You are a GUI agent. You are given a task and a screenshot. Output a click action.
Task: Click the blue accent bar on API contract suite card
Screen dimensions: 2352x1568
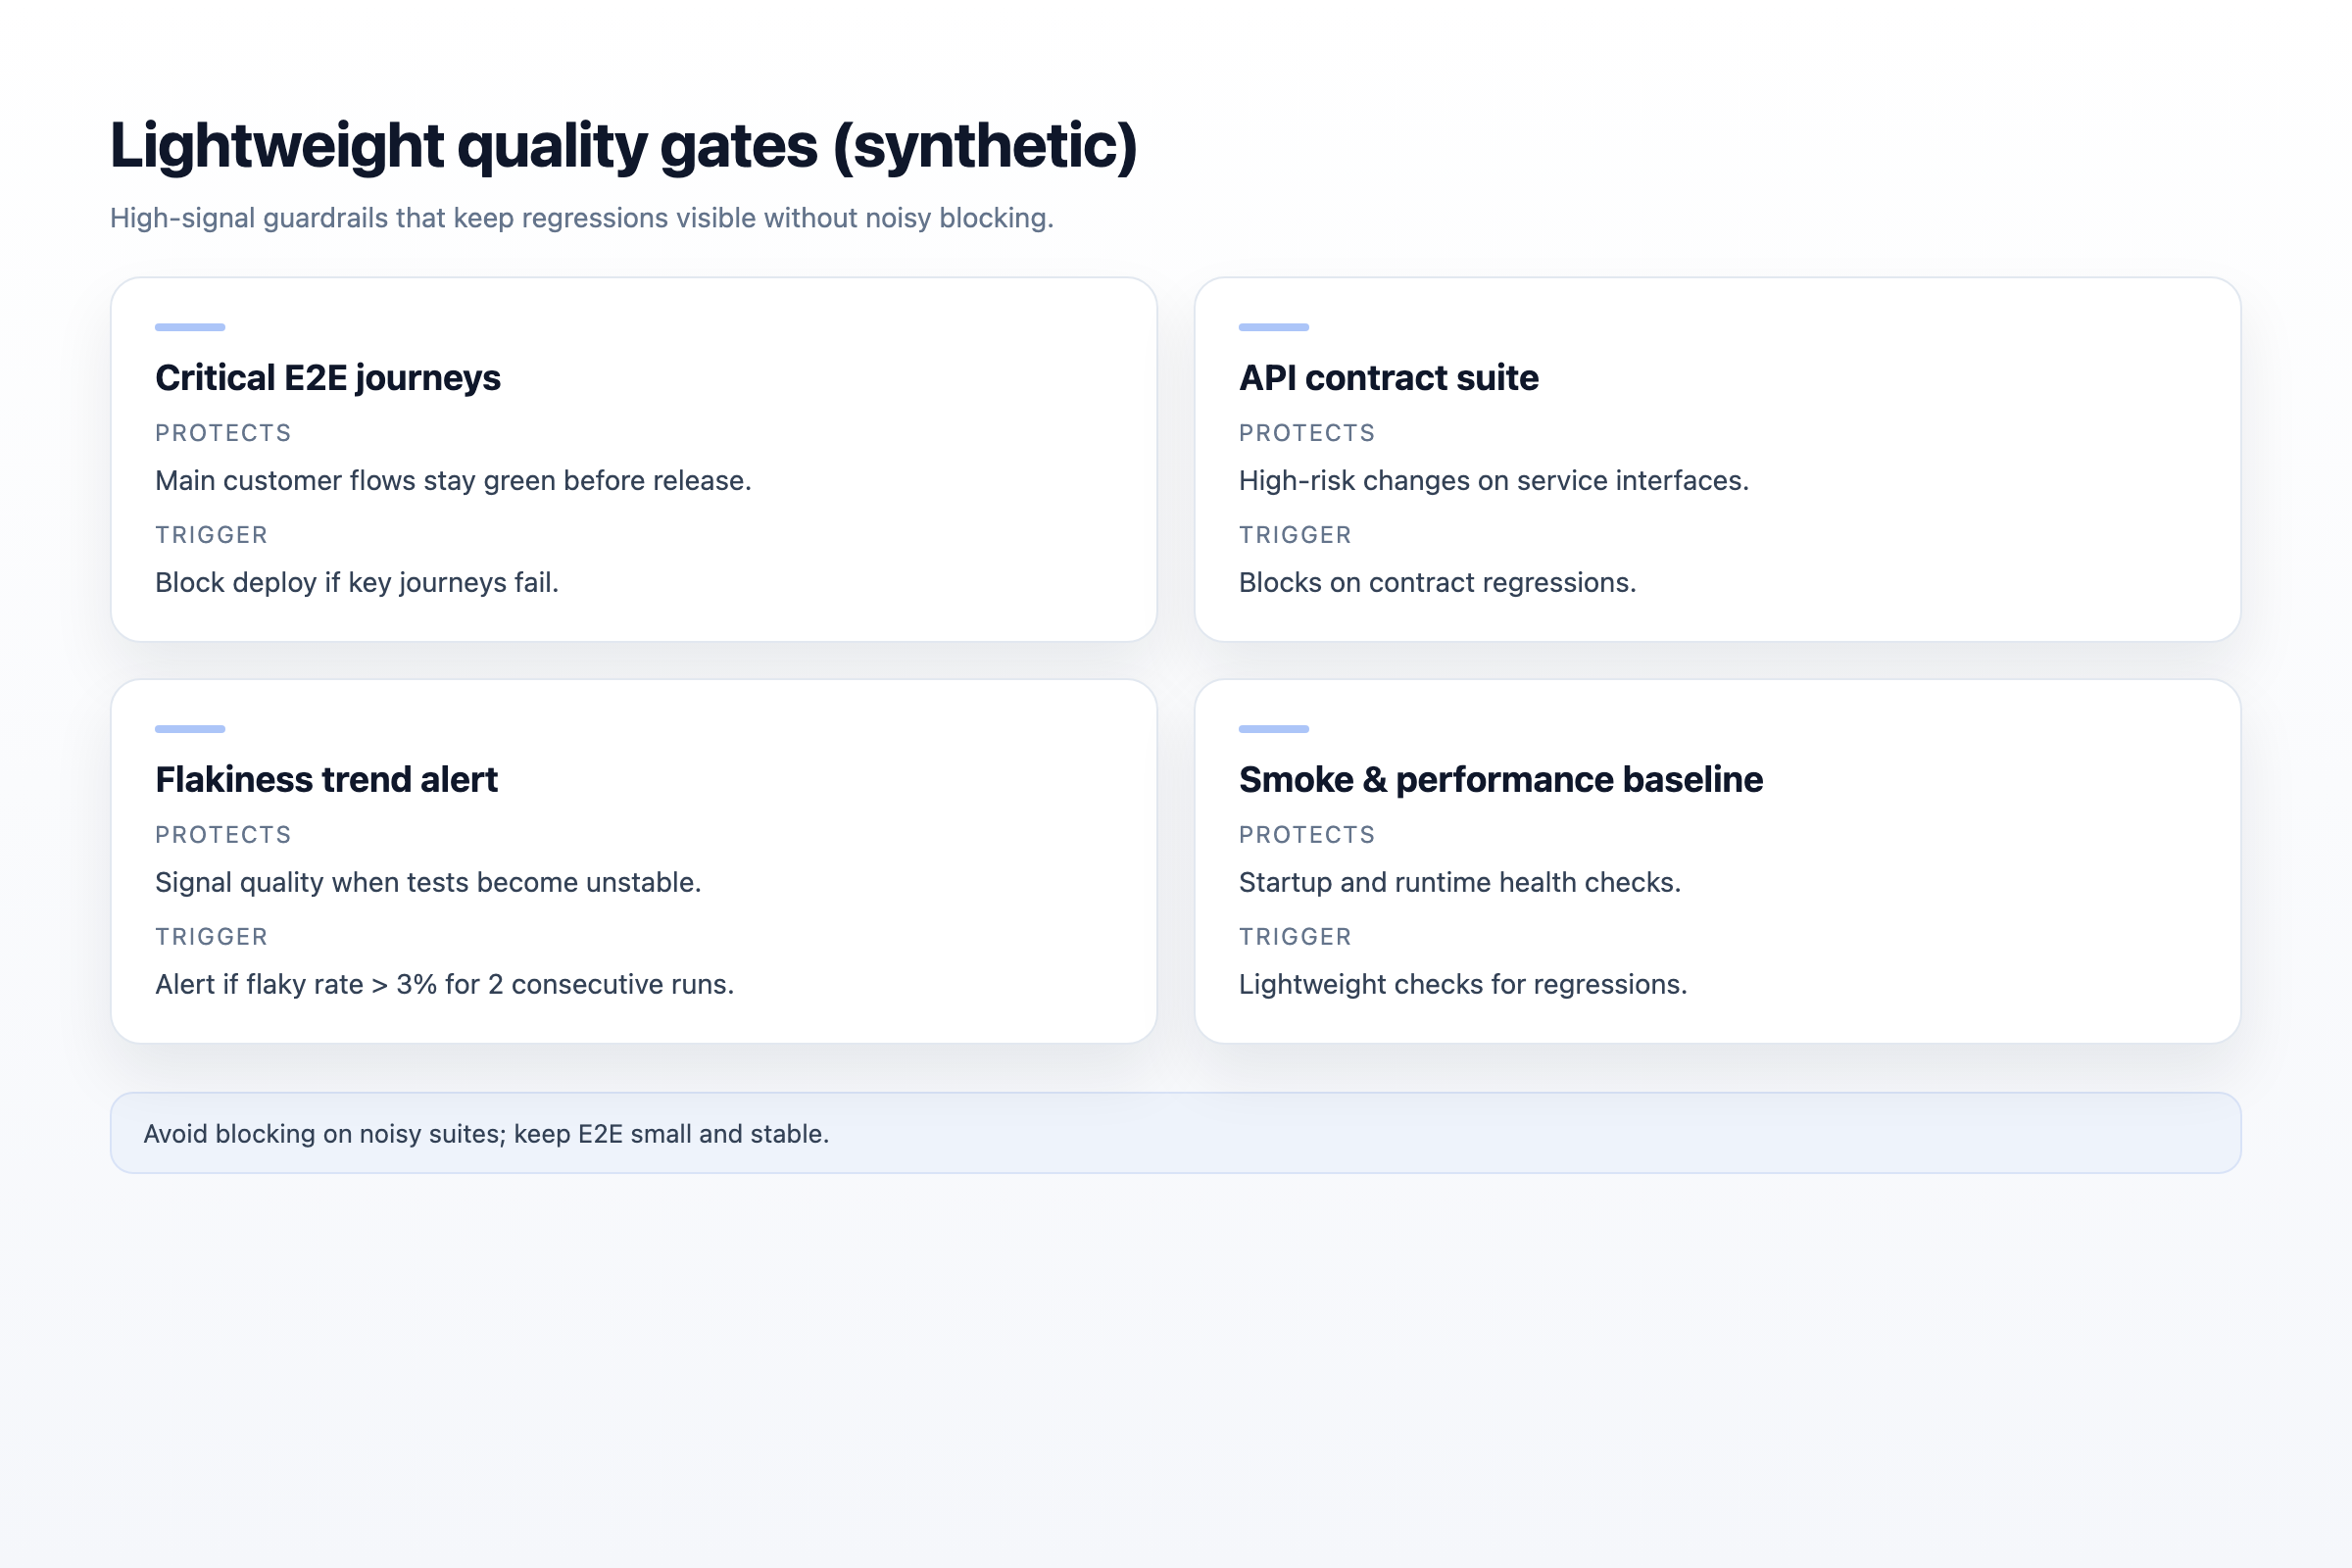point(1274,326)
